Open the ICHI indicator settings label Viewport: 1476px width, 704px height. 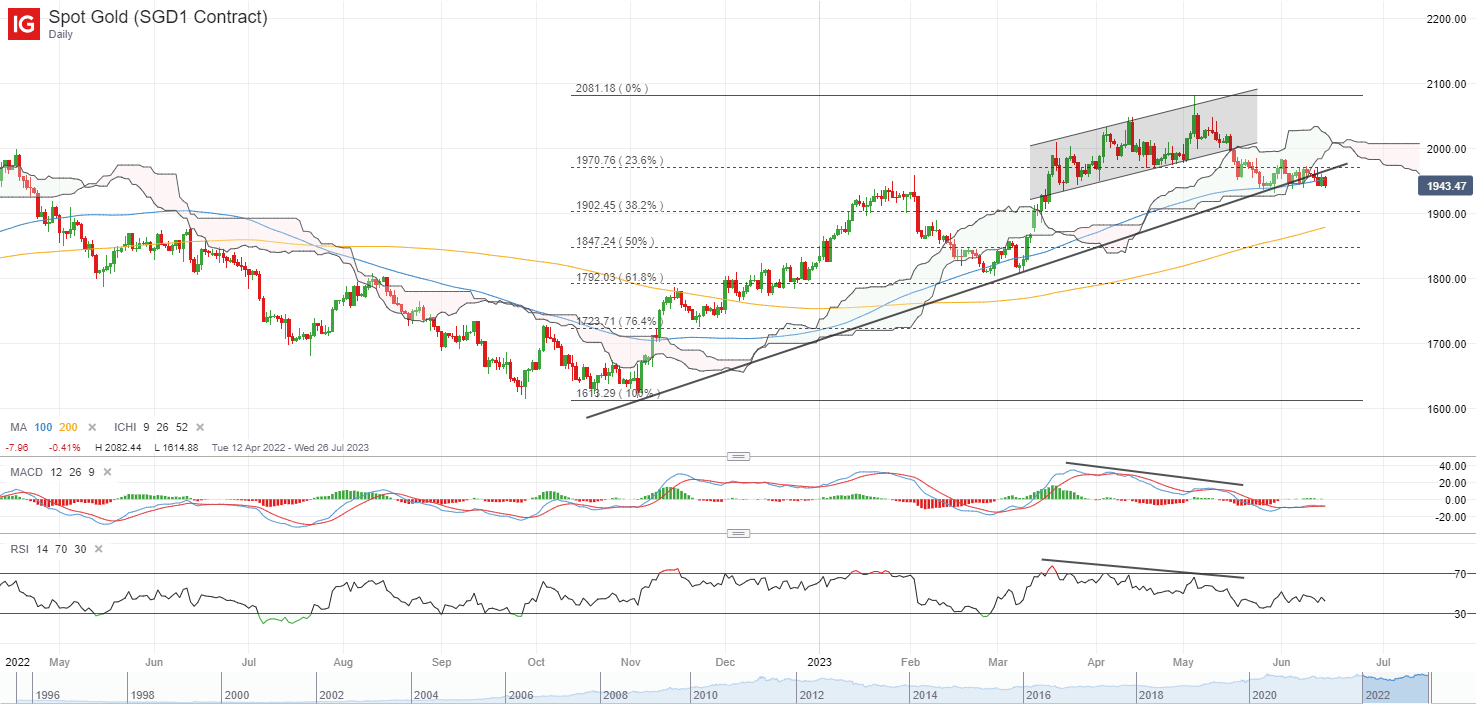[x=125, y=427]
